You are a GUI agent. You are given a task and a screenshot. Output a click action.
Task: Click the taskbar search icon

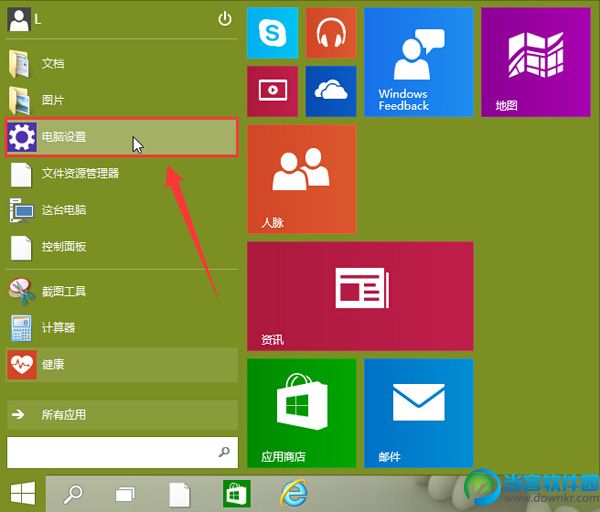click(73, 494)
